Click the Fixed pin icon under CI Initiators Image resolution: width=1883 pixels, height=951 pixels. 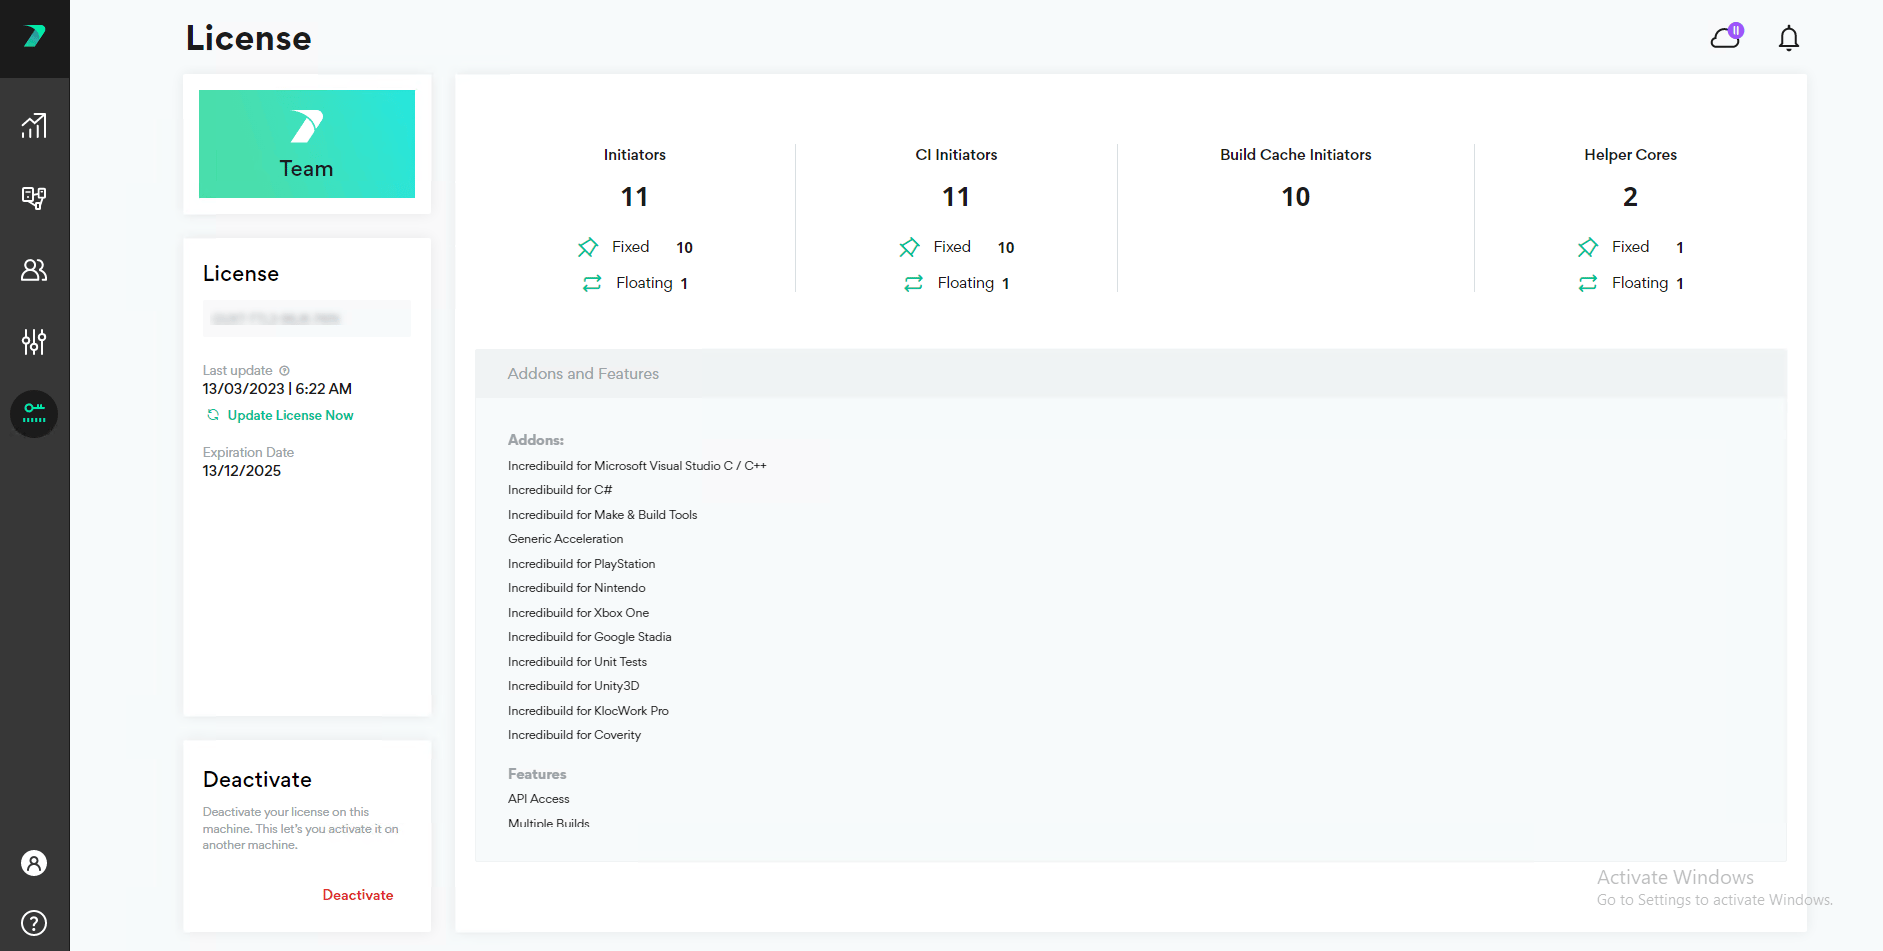click(909, 247)
